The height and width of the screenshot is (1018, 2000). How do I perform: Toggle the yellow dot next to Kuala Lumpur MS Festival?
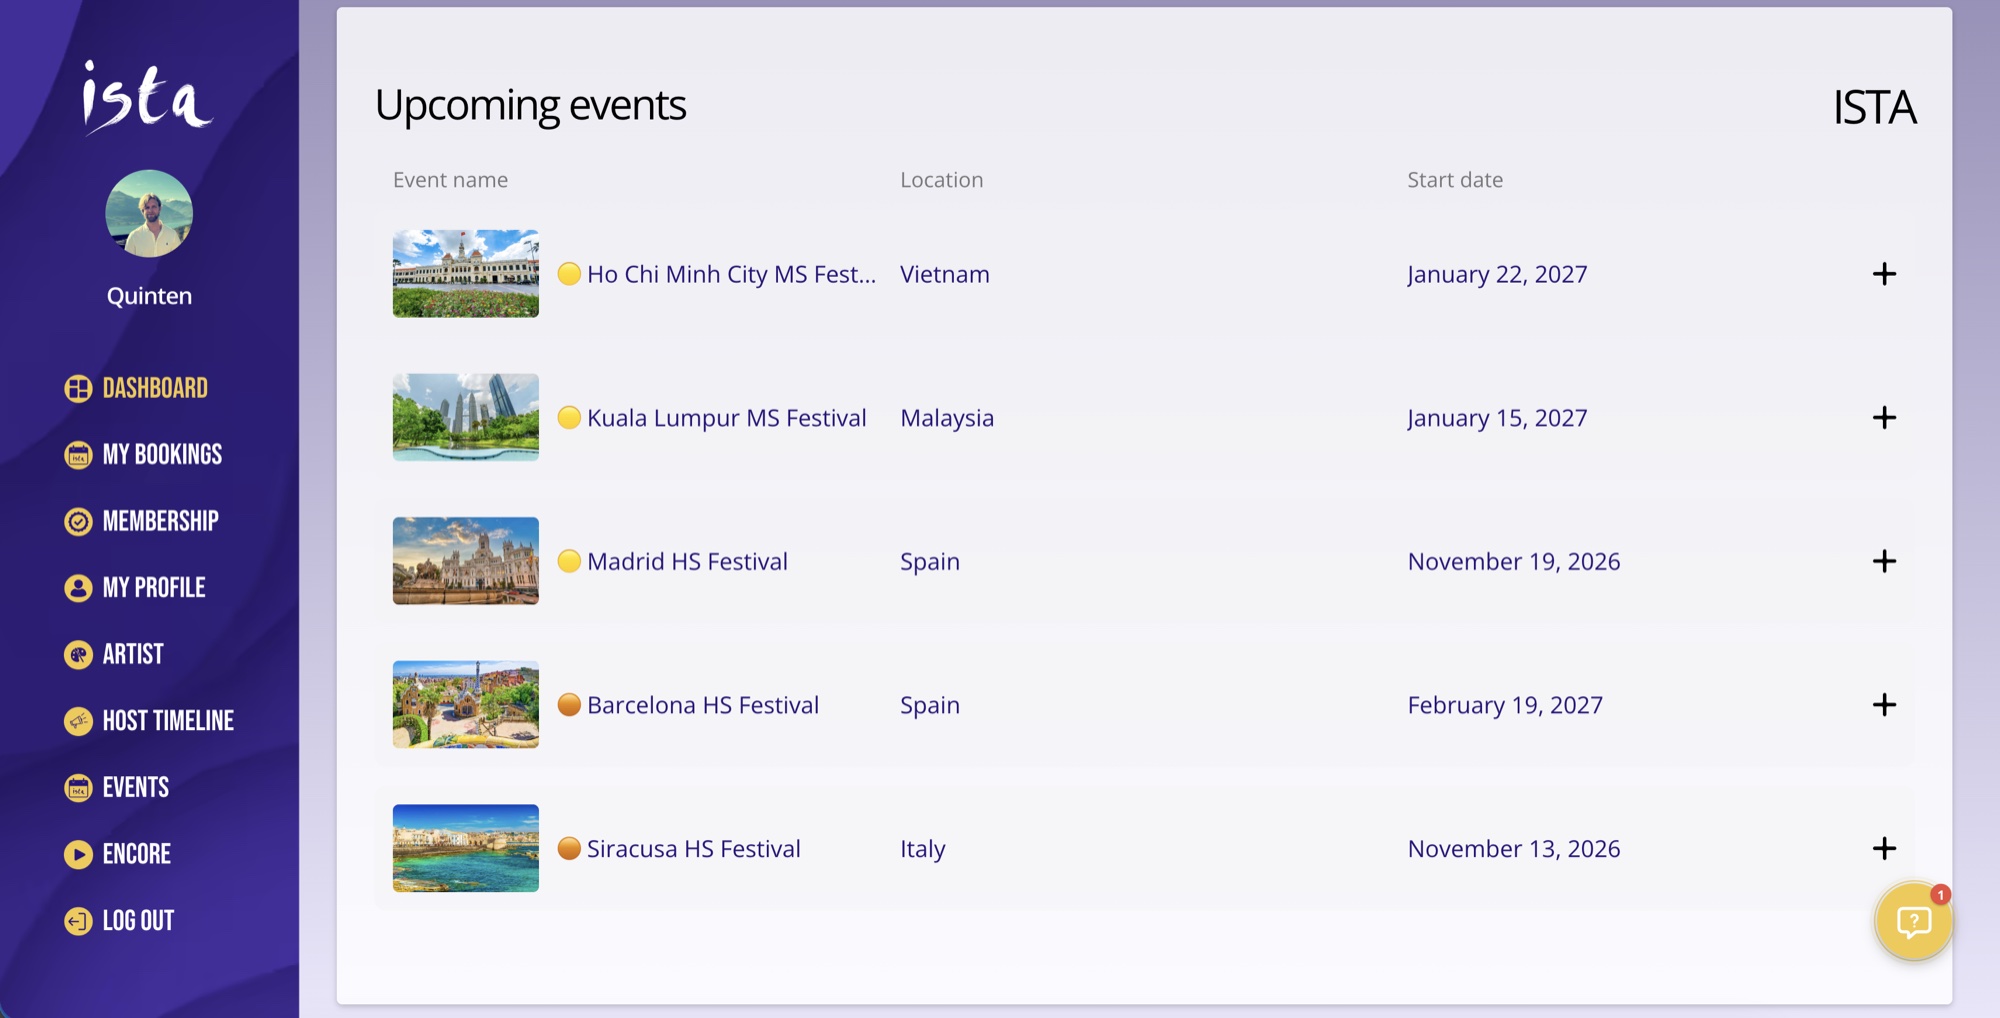click(569, 418)
